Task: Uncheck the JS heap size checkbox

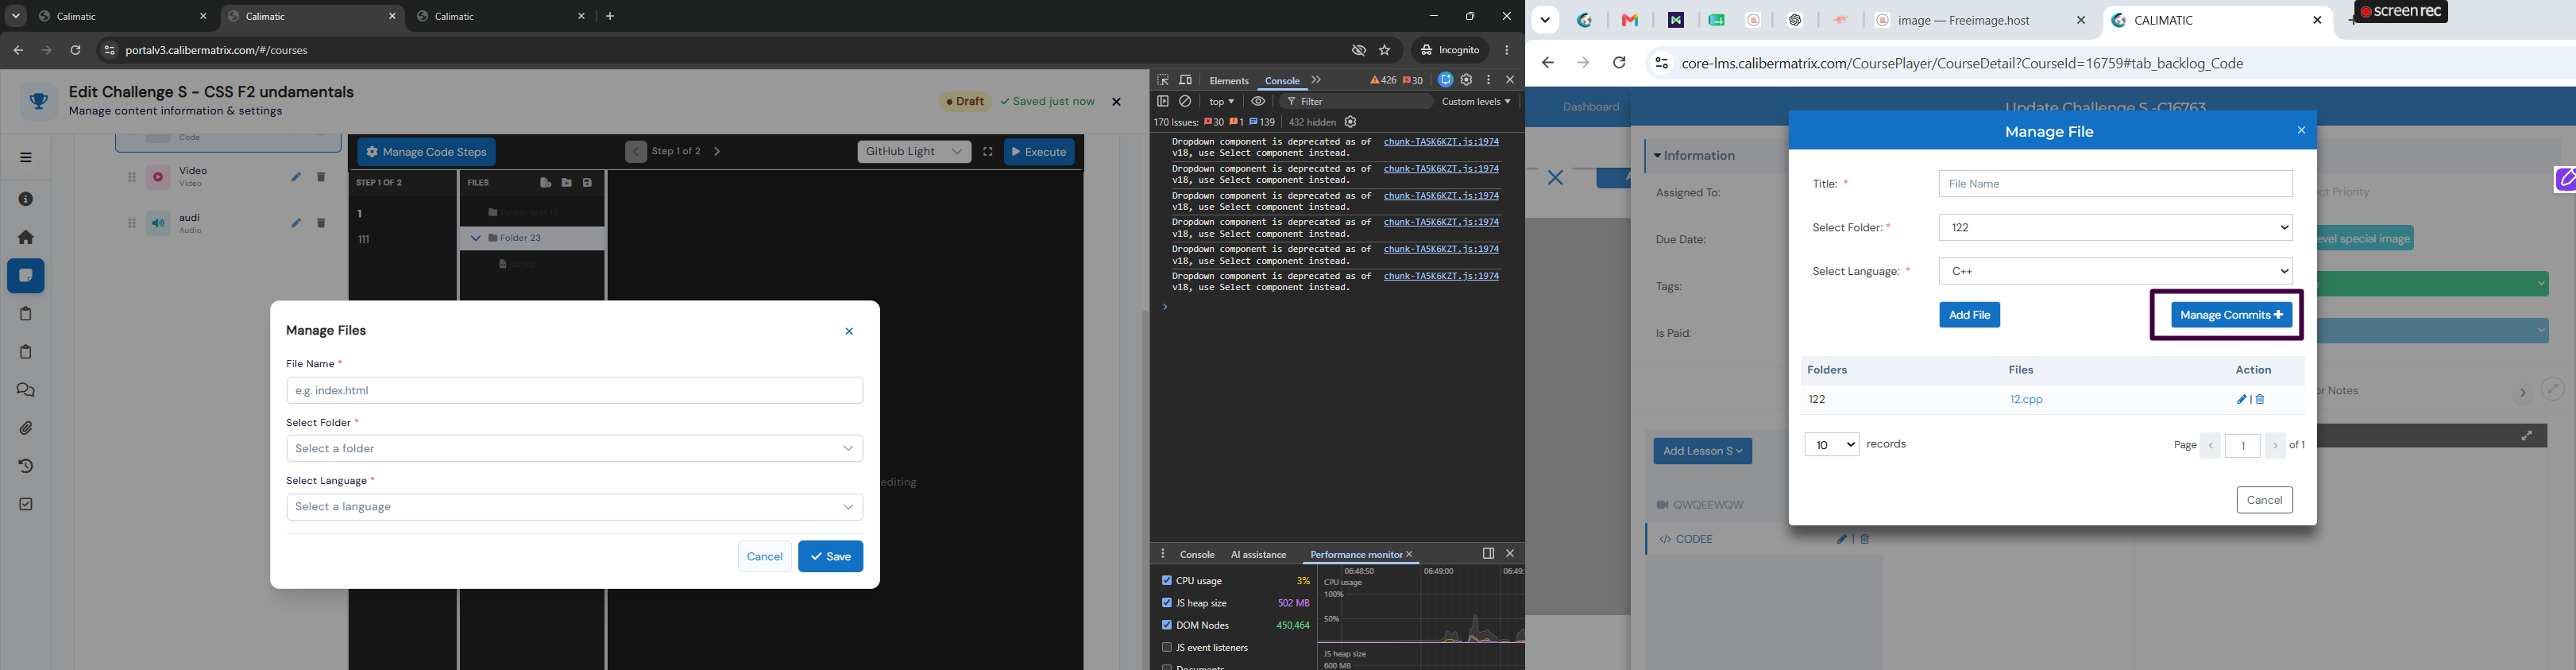Action: [x=1166, y=603]
